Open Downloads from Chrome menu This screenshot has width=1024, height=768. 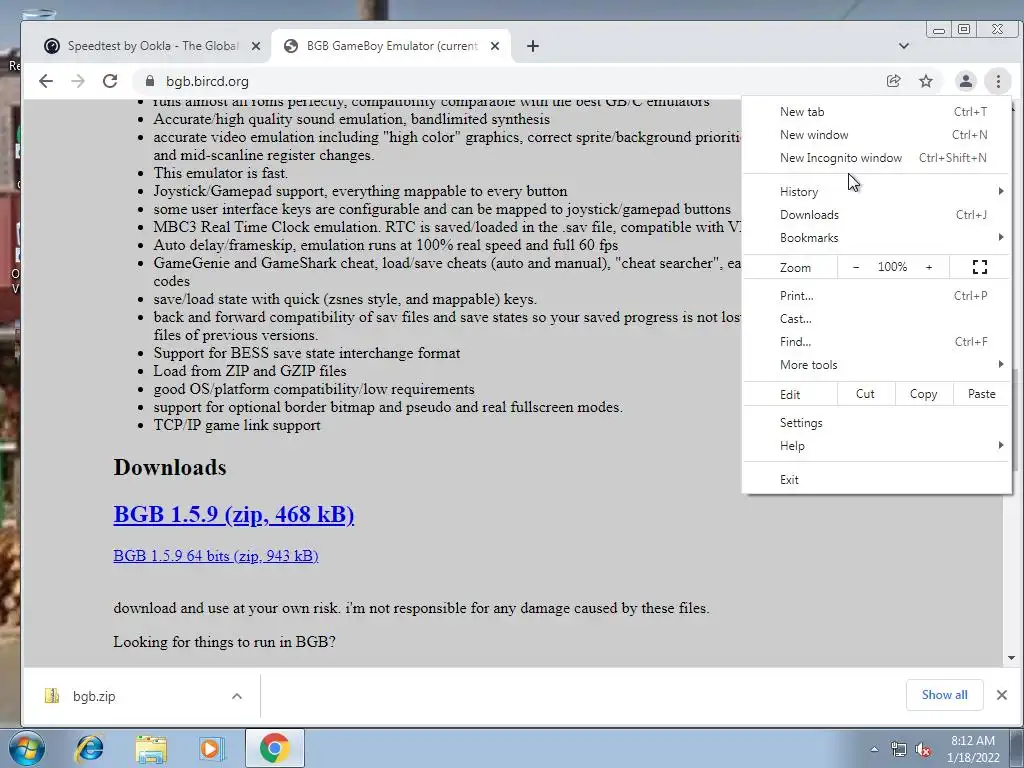pyautogui.click(x=876, y=215)
